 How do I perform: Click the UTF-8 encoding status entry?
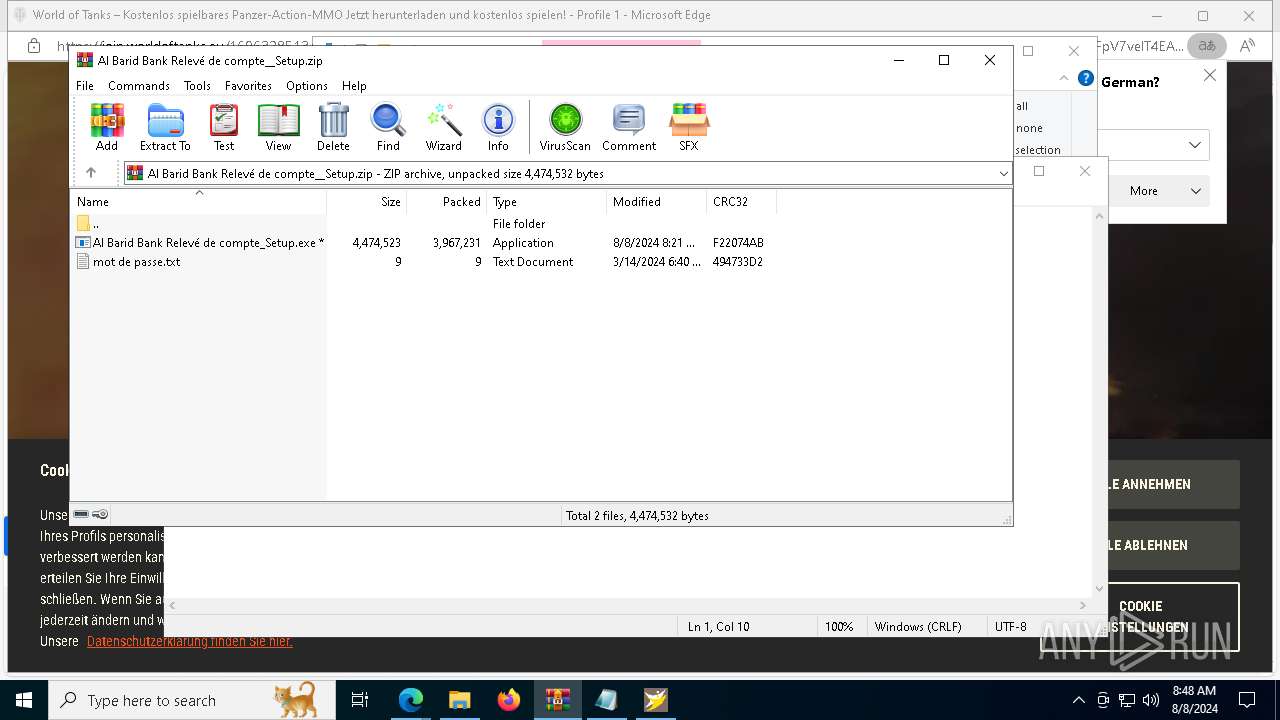pyautogui.click(x=1010, y=627)
